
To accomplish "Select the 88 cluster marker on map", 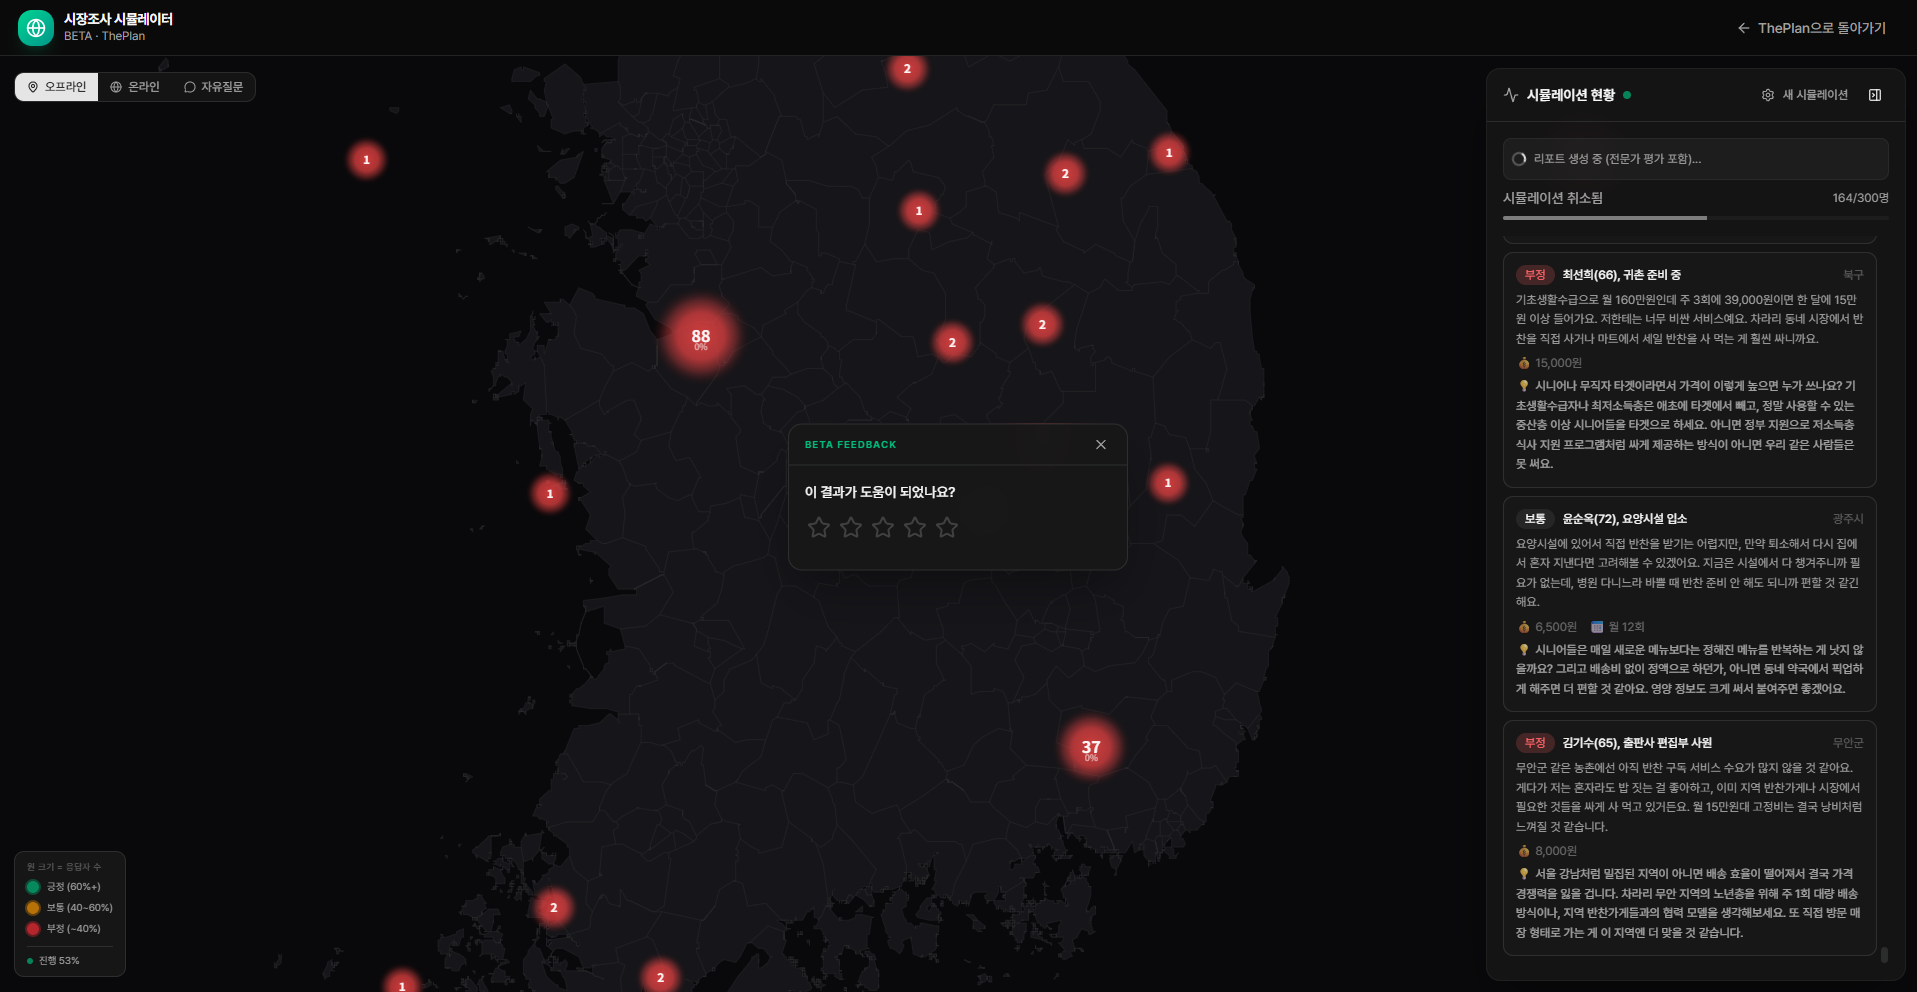I will click(701, 337).
